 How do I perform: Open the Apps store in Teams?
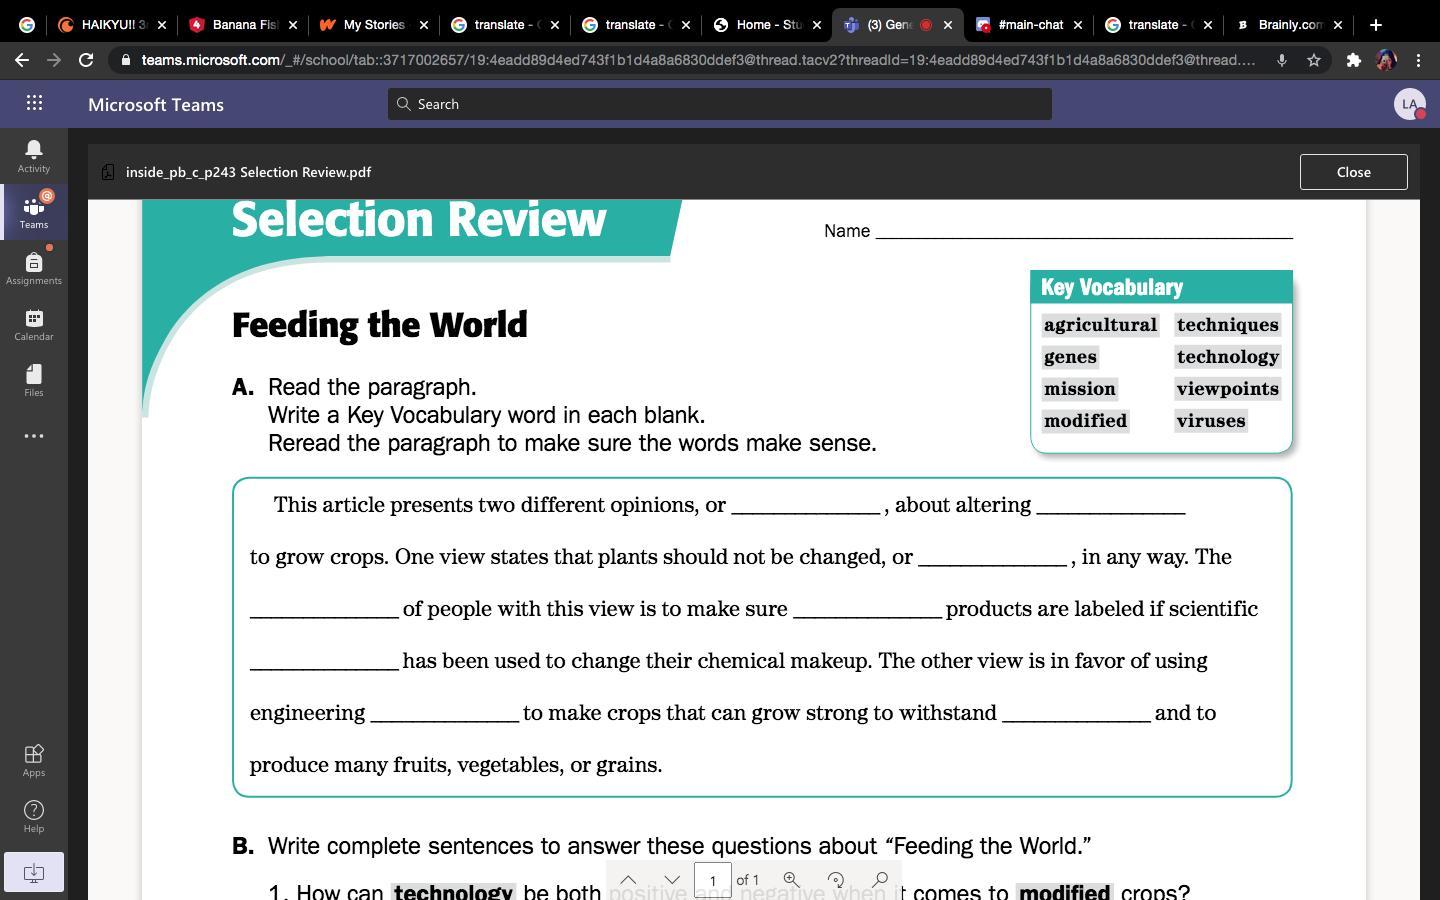coord(33,759)
